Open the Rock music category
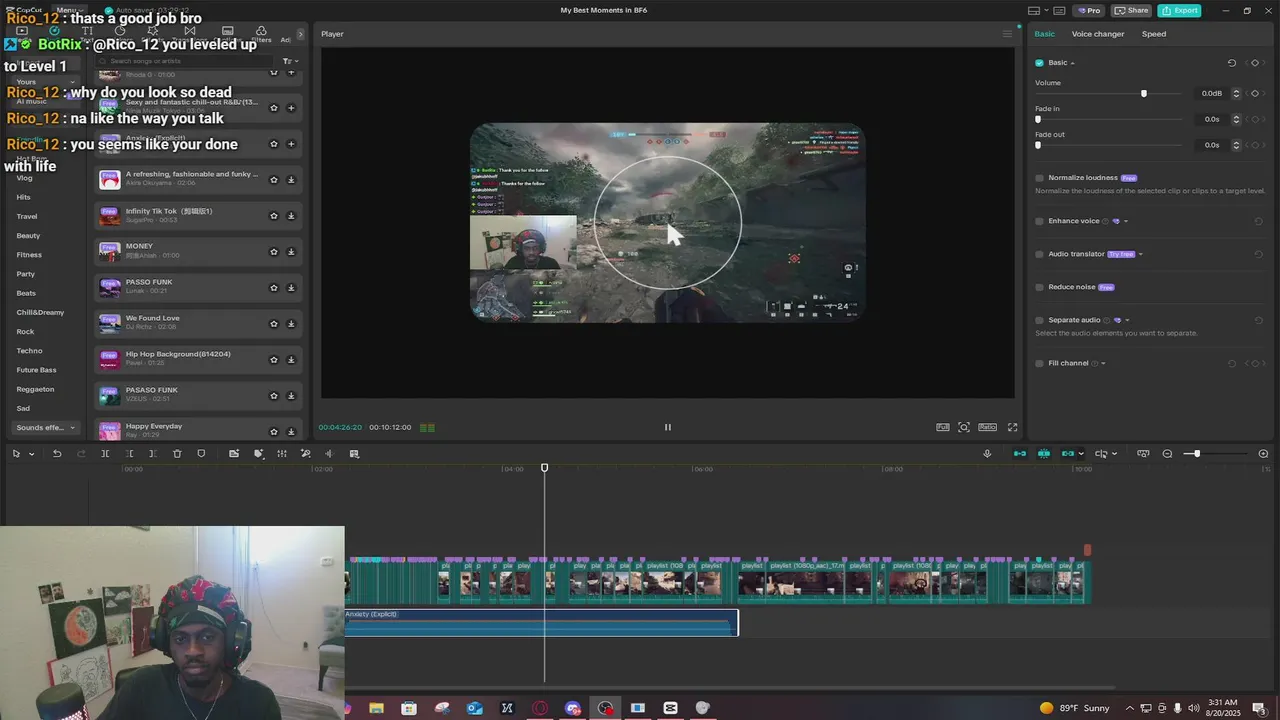This screenshot has height=720, width=1280. [25, 332]
